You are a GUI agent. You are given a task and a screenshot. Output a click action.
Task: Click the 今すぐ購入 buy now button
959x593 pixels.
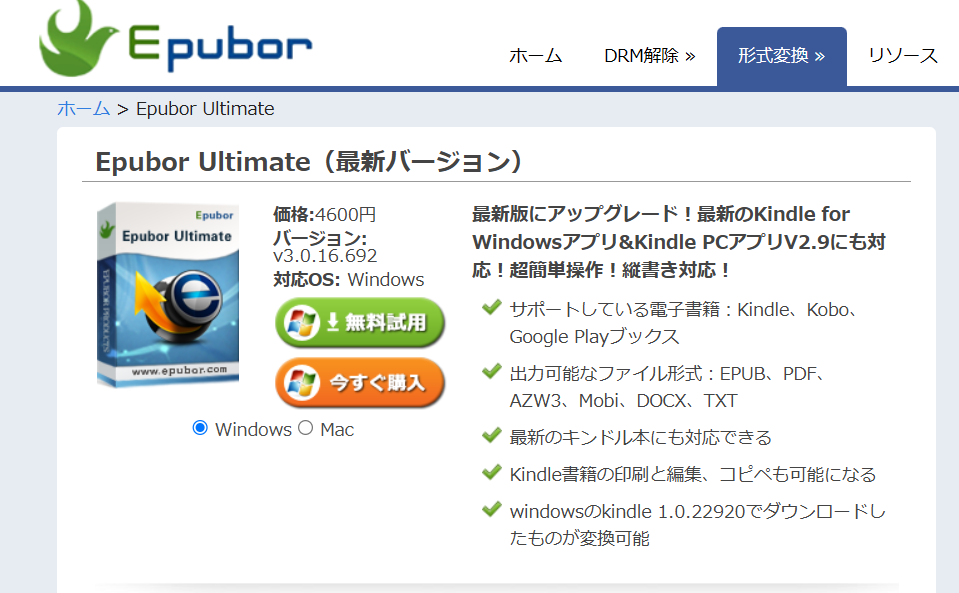point(360,383)
